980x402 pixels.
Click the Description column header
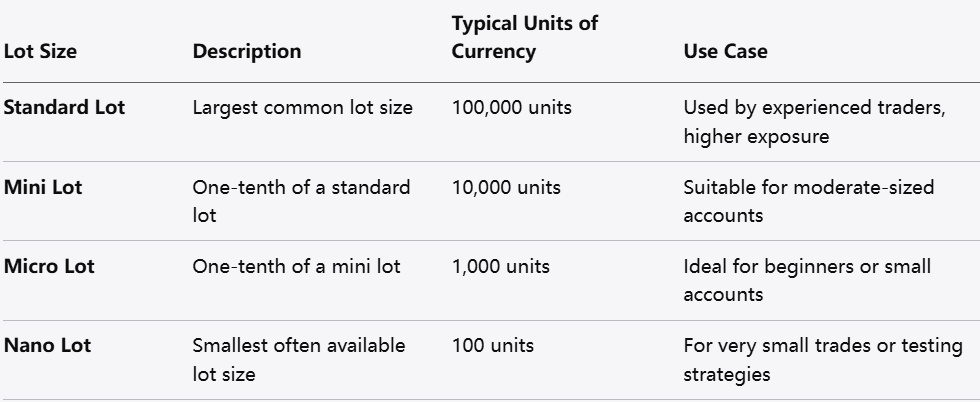tap(246, 51)
